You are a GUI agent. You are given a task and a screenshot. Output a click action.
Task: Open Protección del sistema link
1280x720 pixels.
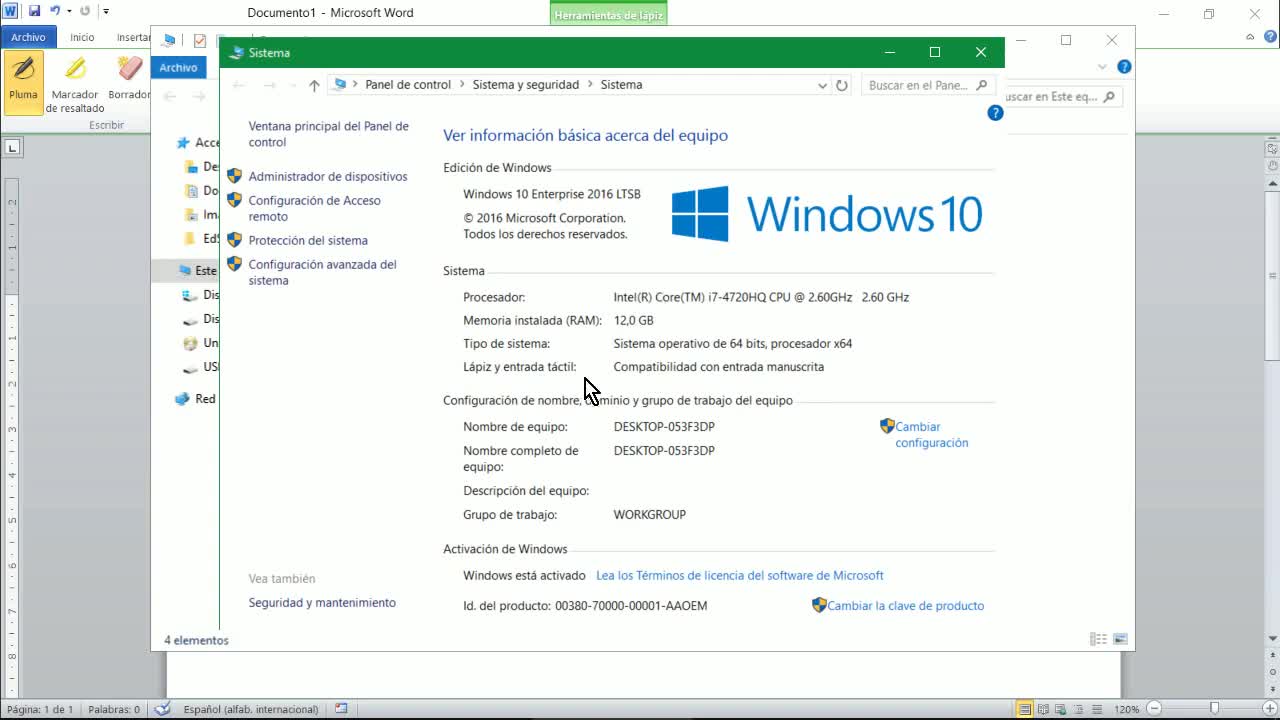(308, 240)
